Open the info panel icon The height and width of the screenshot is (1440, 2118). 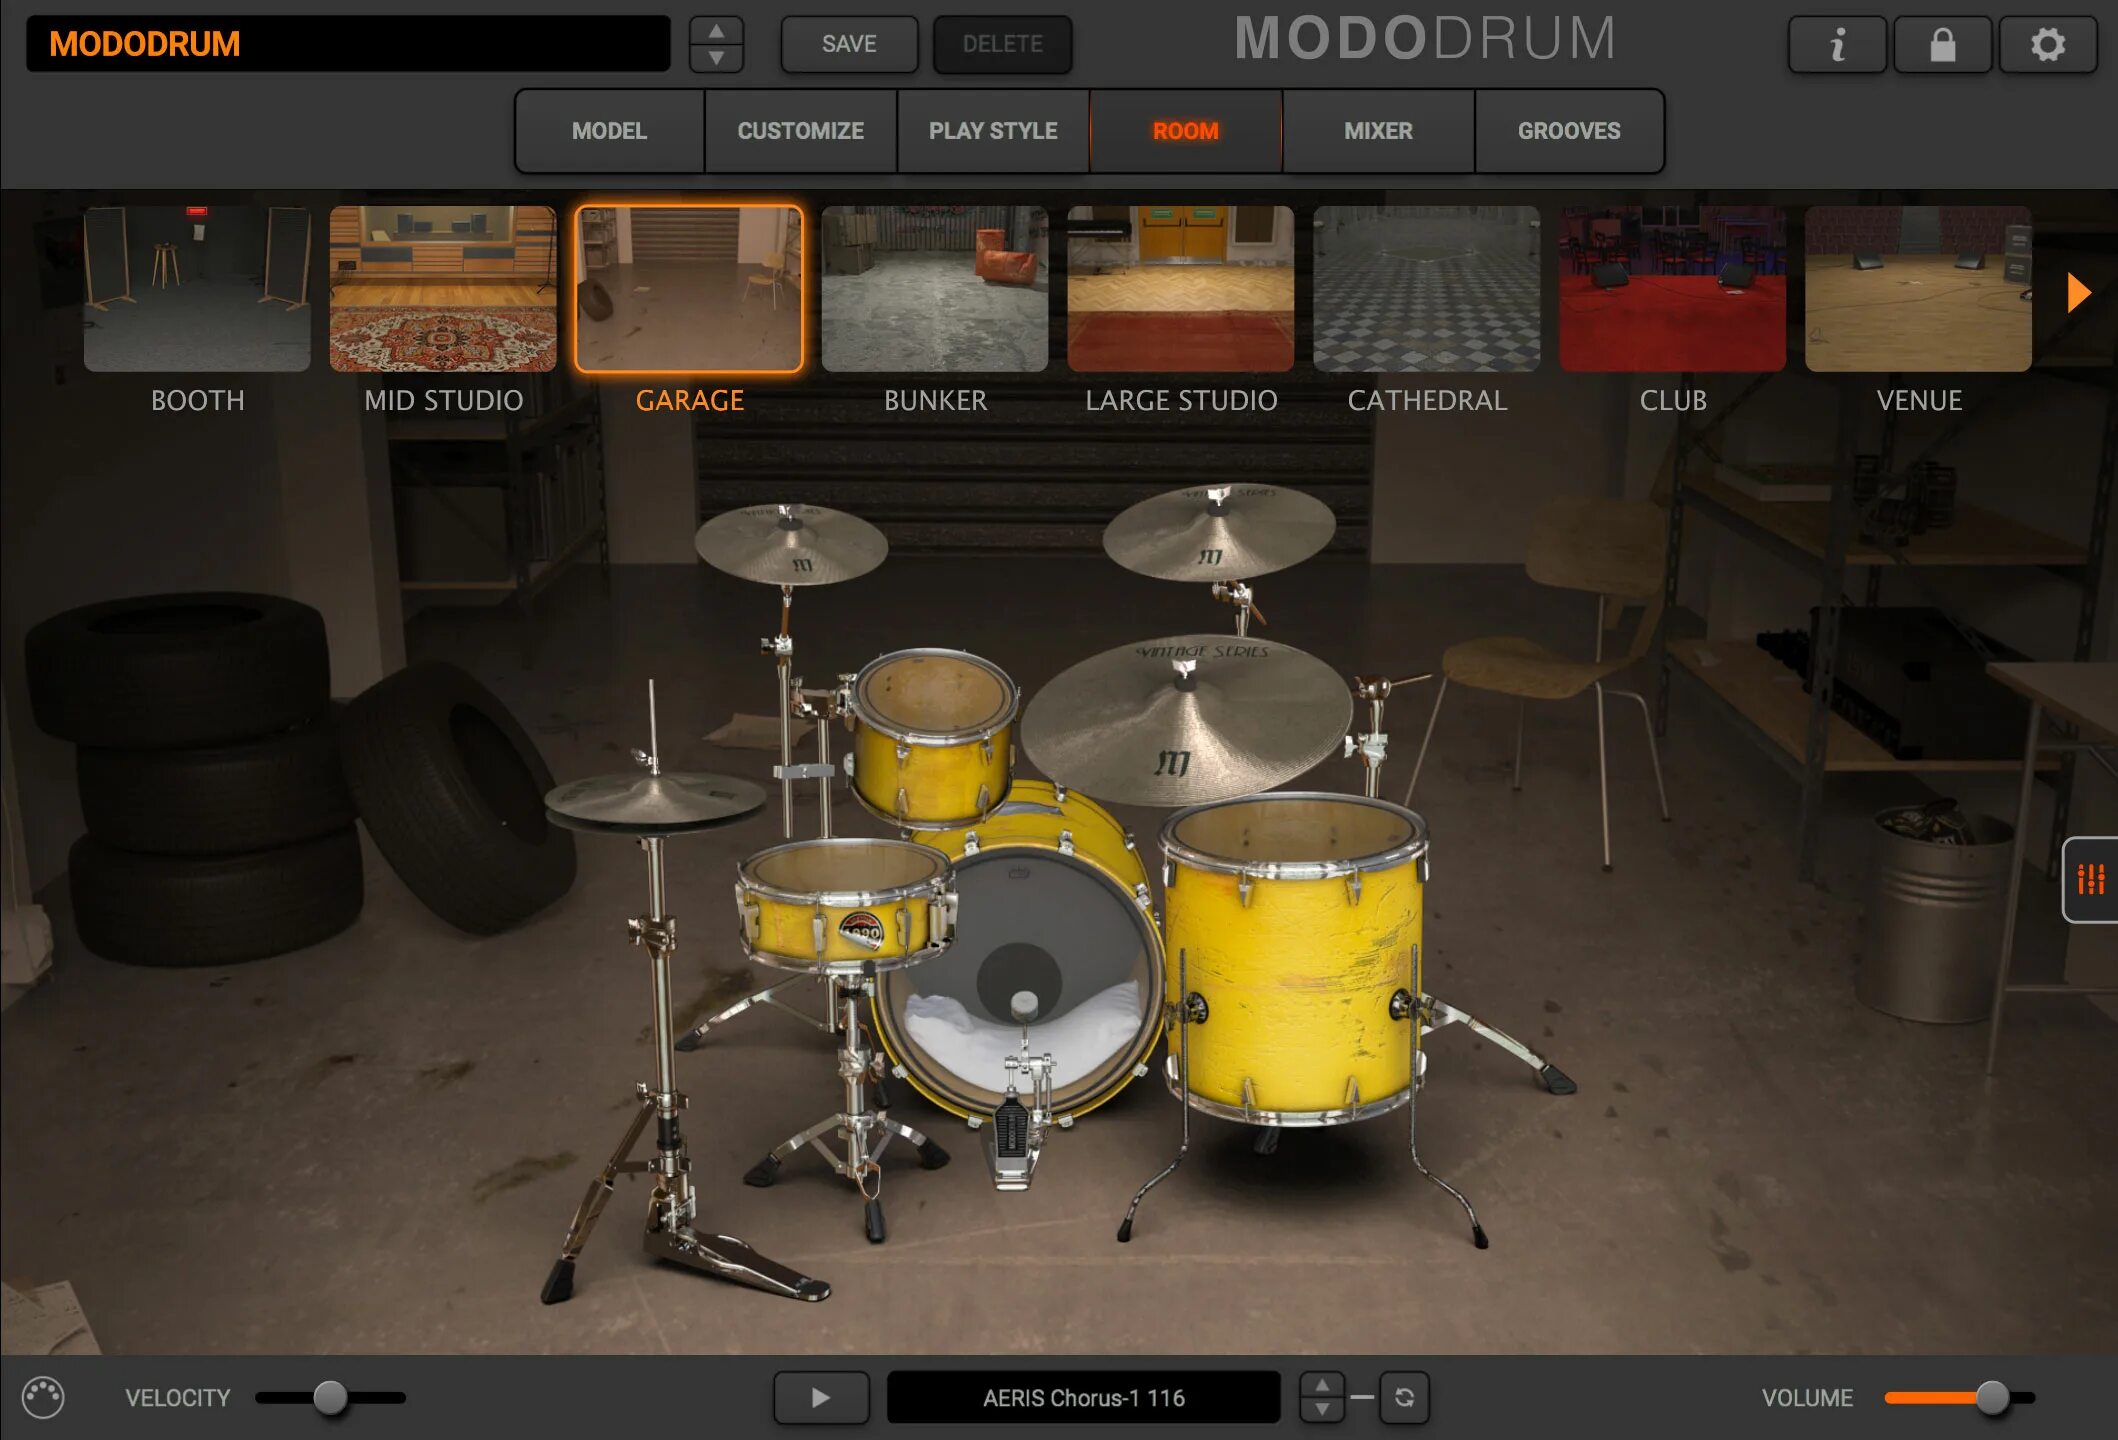pyautogui.click(x=1837, y=45)
